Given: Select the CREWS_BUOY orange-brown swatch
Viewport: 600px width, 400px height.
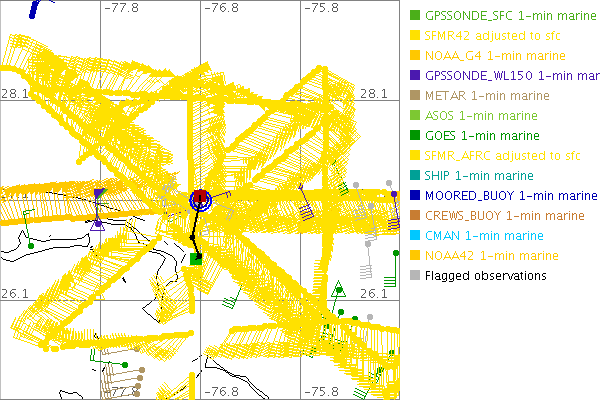Looking at the screenshot, I should (x=415, y=216).
